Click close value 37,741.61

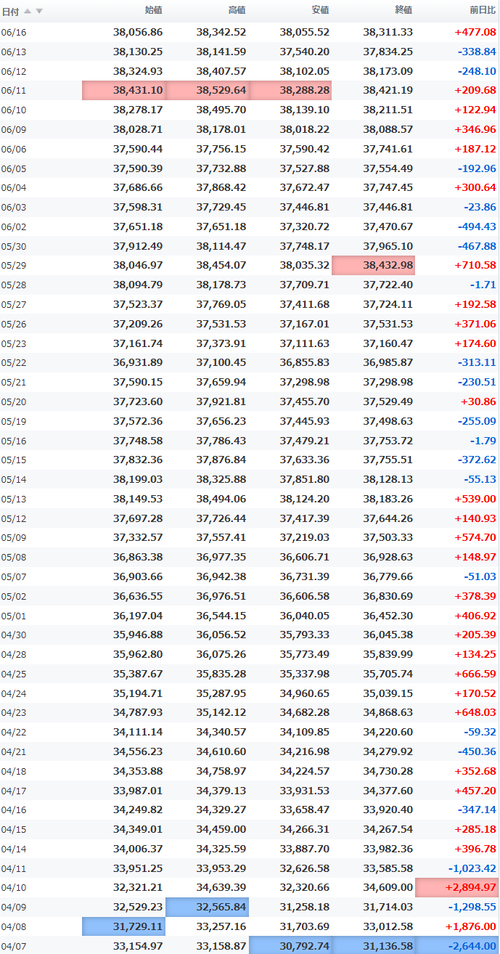point(388,149)
